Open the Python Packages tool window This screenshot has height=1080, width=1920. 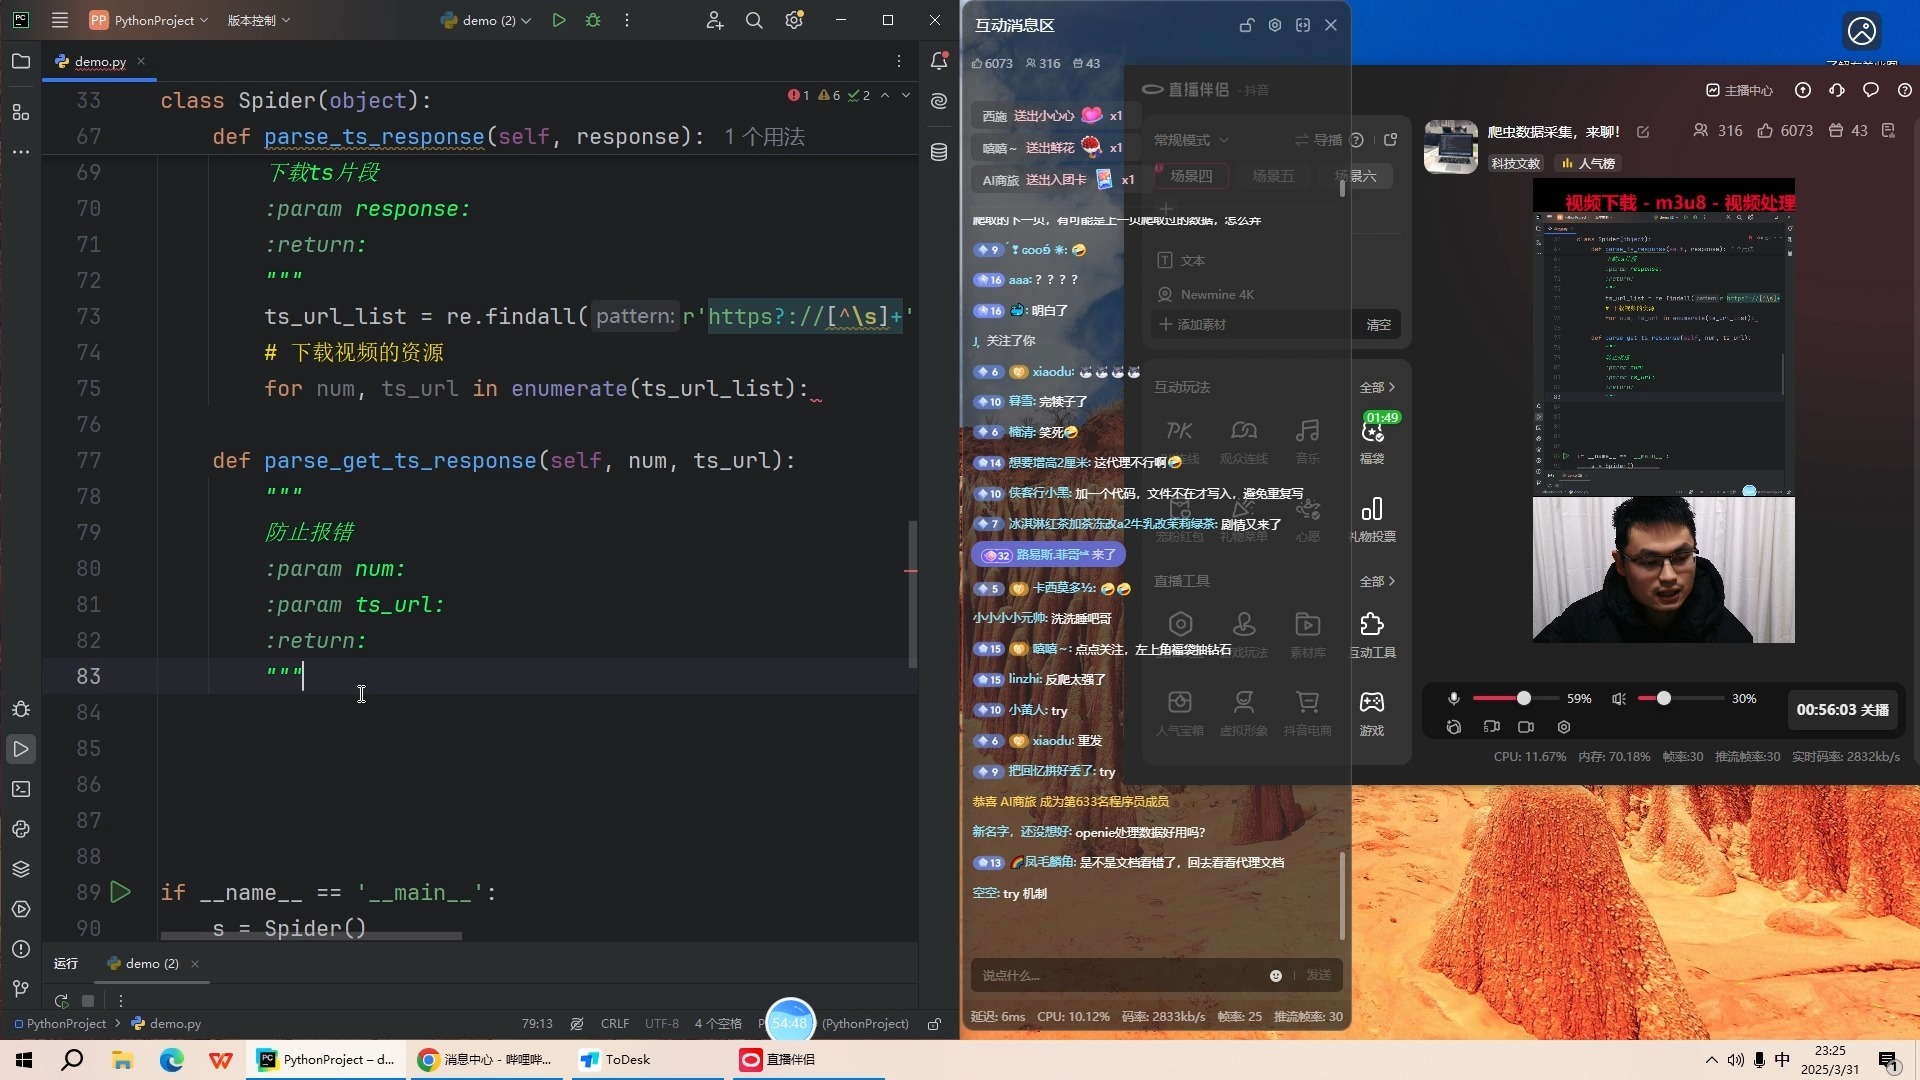tap(21, 869)
